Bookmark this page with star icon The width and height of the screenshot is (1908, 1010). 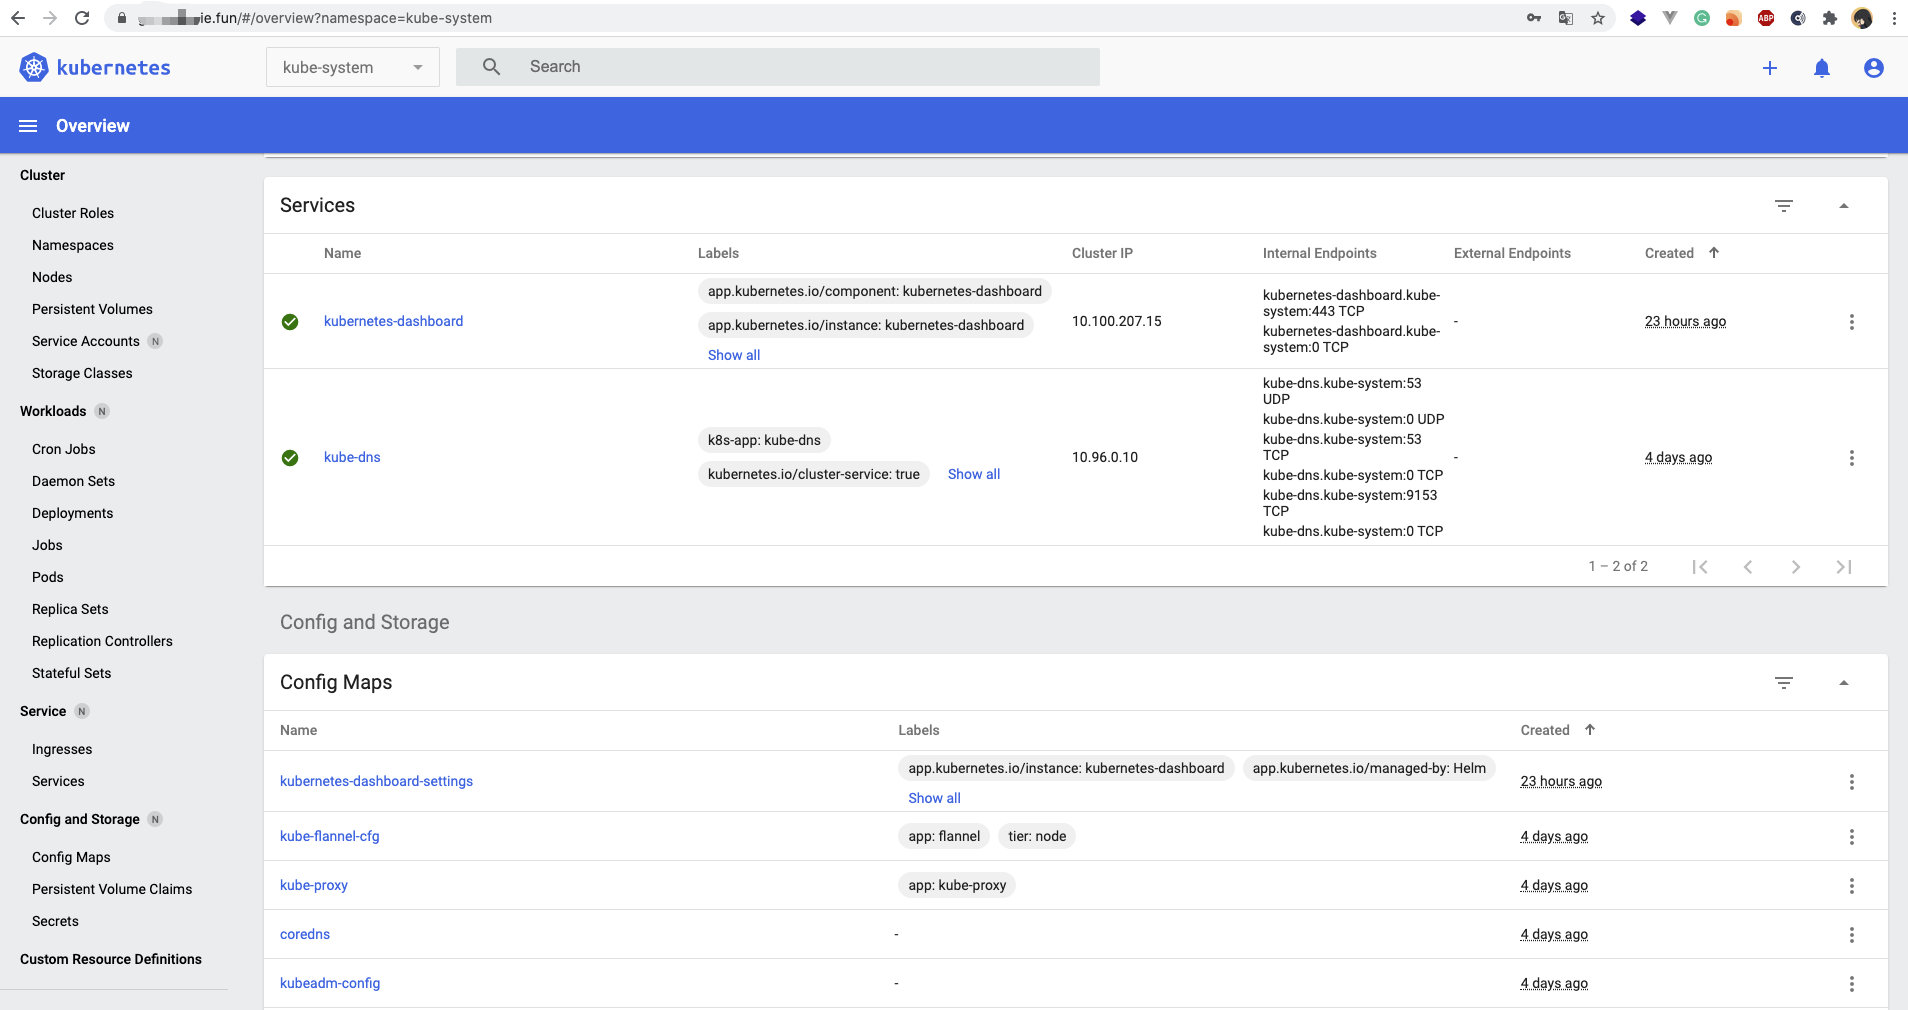[1598, 18]
